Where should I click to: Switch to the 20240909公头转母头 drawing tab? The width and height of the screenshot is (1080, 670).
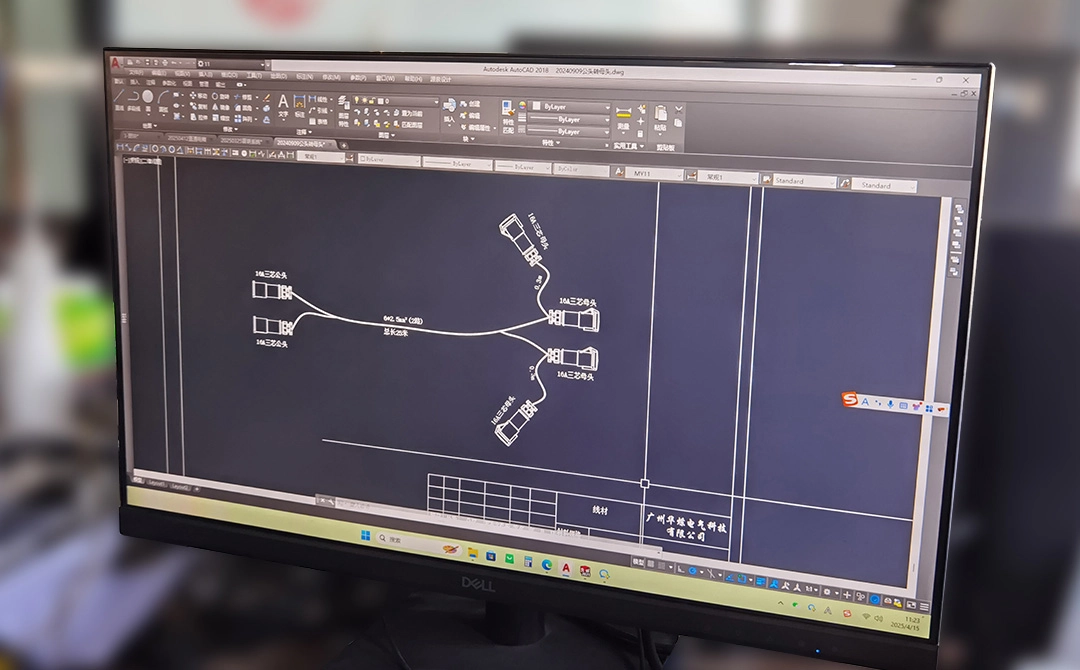click(x=300, y=143)
